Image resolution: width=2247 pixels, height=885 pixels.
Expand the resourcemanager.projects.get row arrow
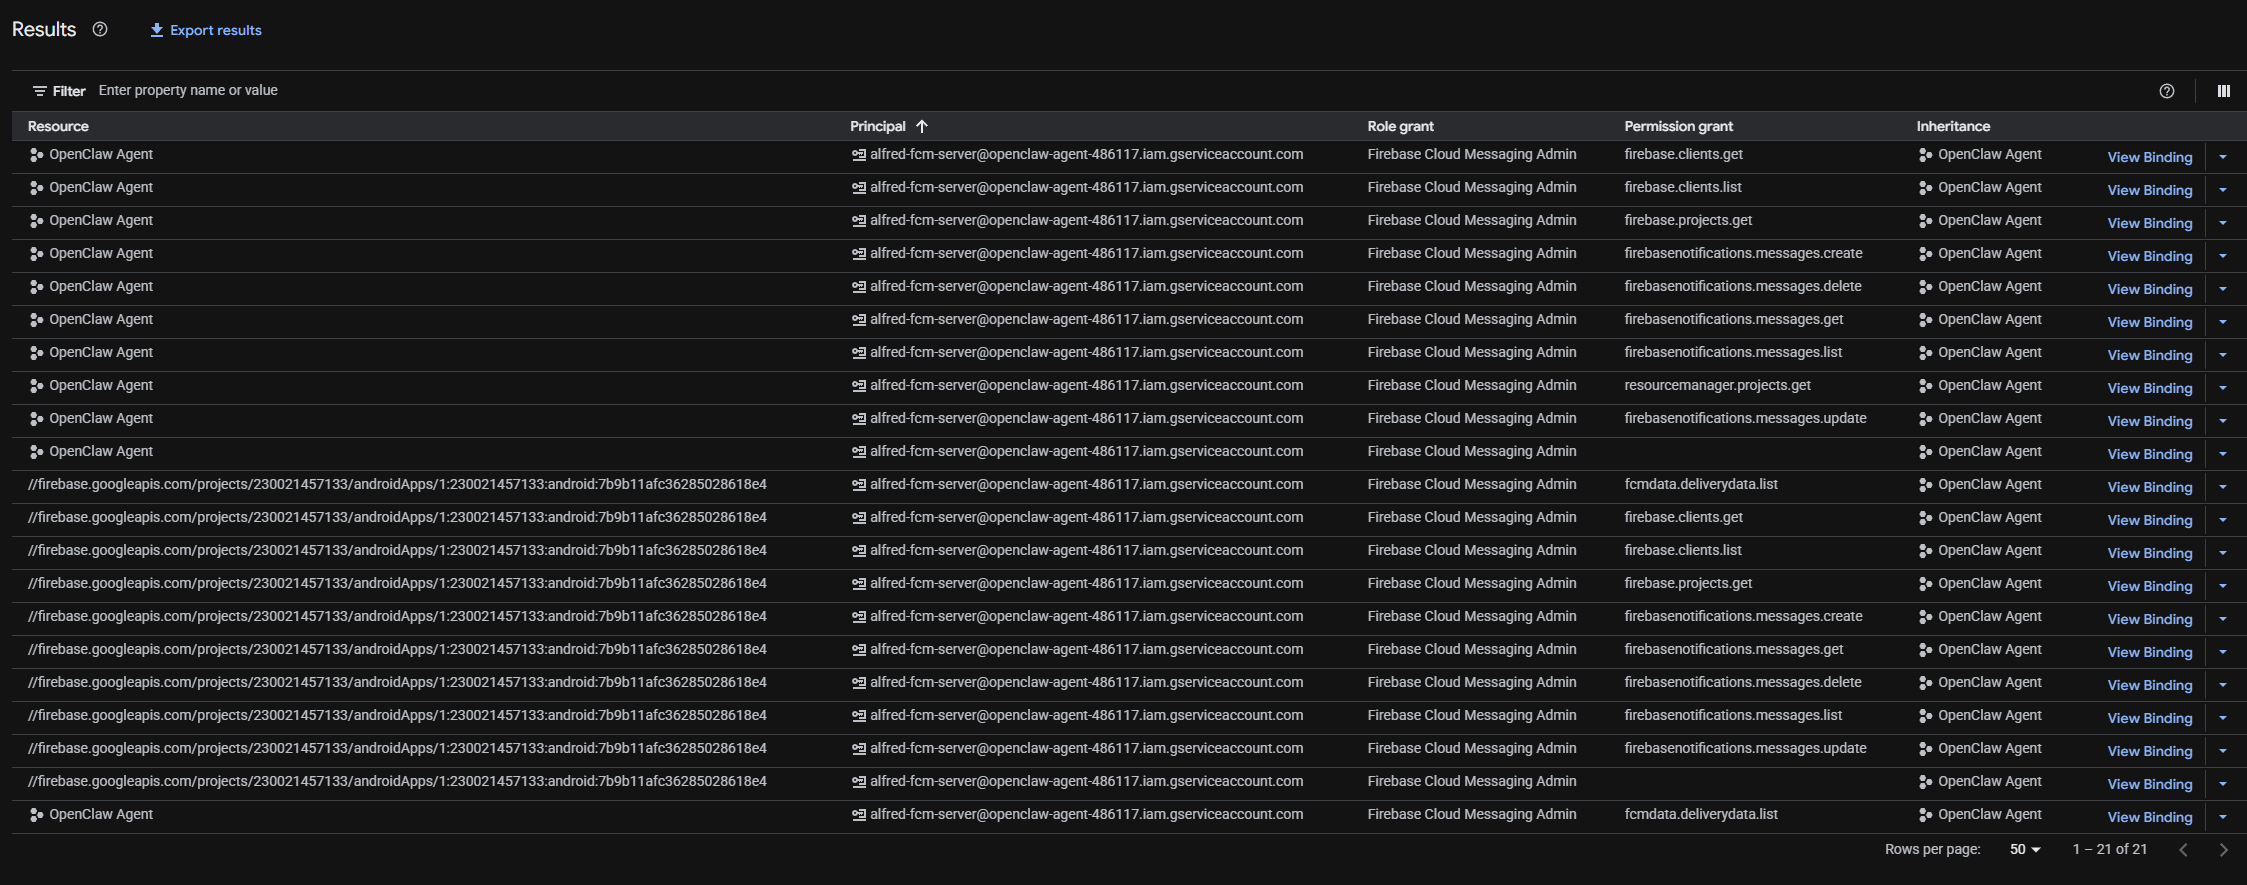coord(2222,388)
